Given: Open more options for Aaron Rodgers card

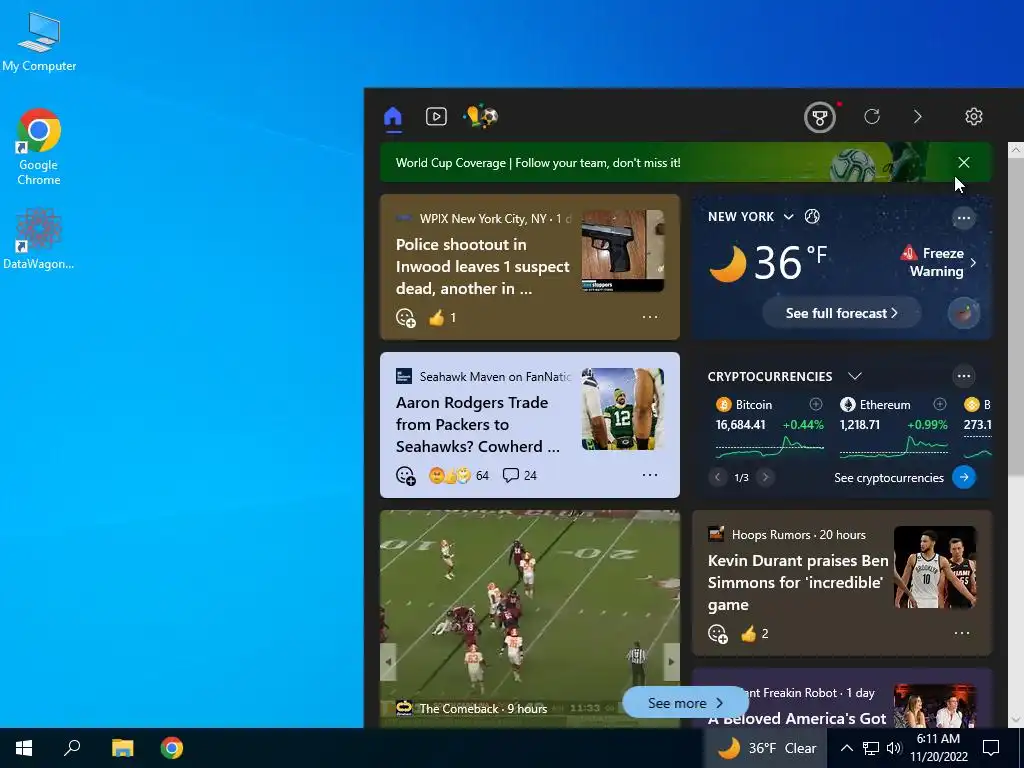Looking at the screenshot, I should [x=650, y=475].
